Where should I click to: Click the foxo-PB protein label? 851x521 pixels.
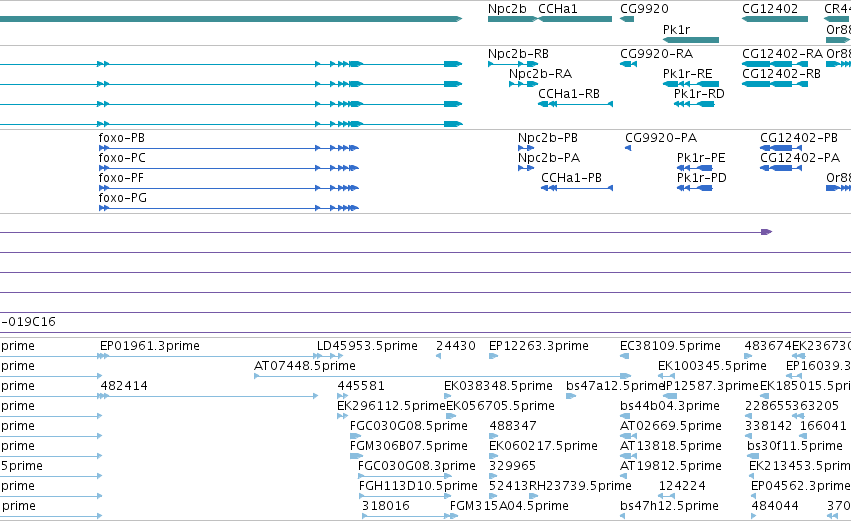coord(122,138)
